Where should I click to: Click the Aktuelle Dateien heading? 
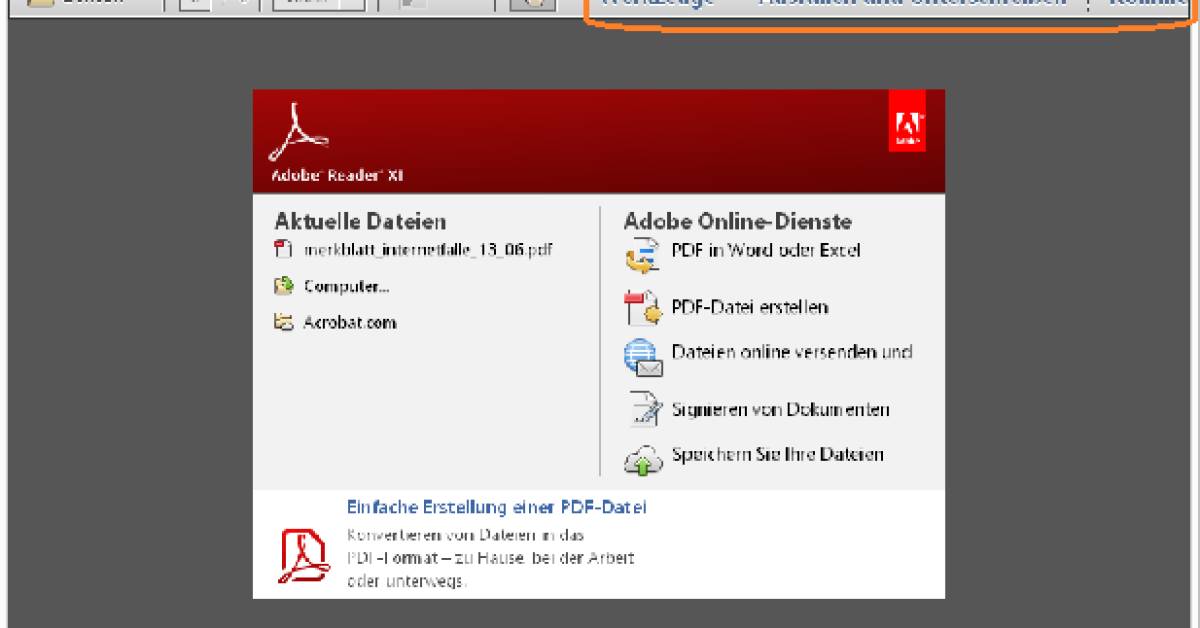(360, 222)
